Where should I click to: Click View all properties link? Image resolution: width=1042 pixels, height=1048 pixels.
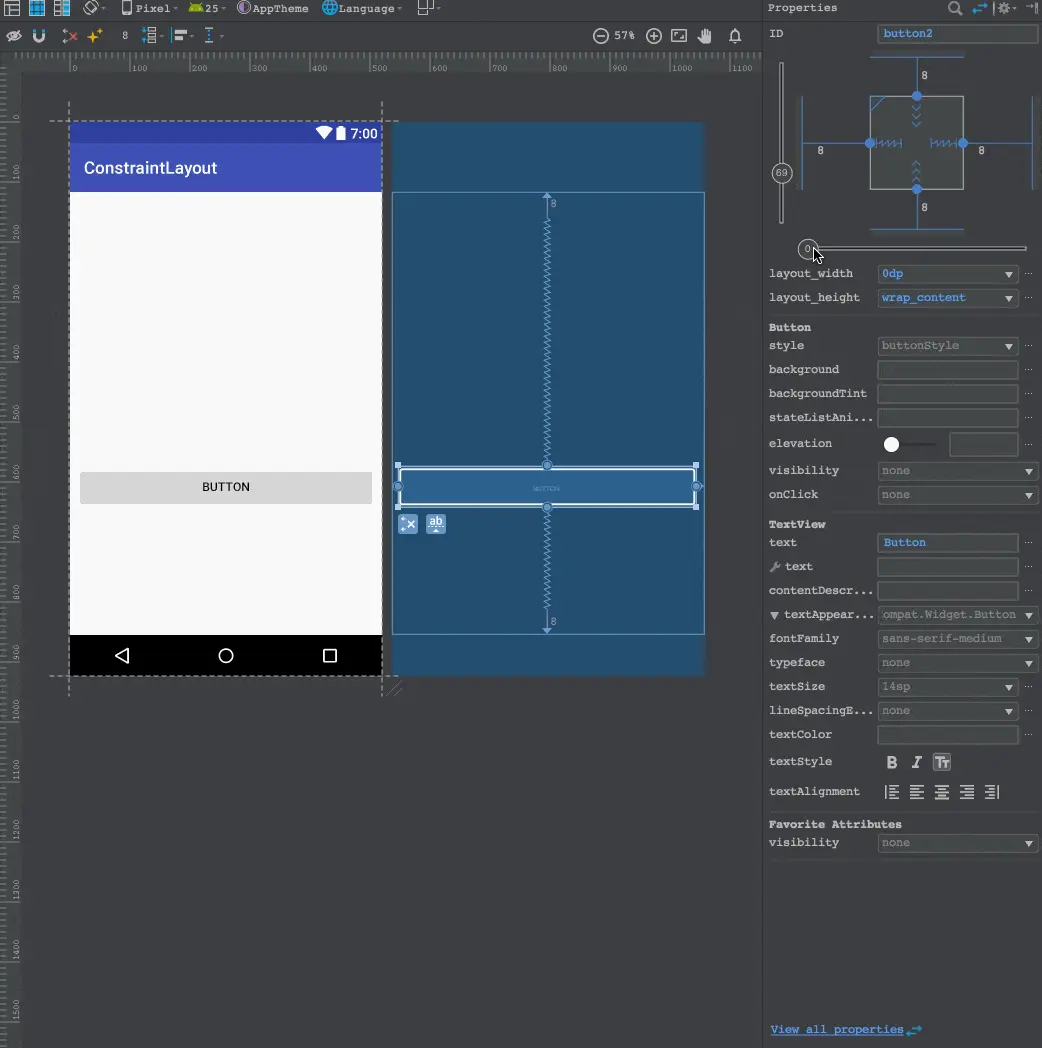[x=837, y=1029]
